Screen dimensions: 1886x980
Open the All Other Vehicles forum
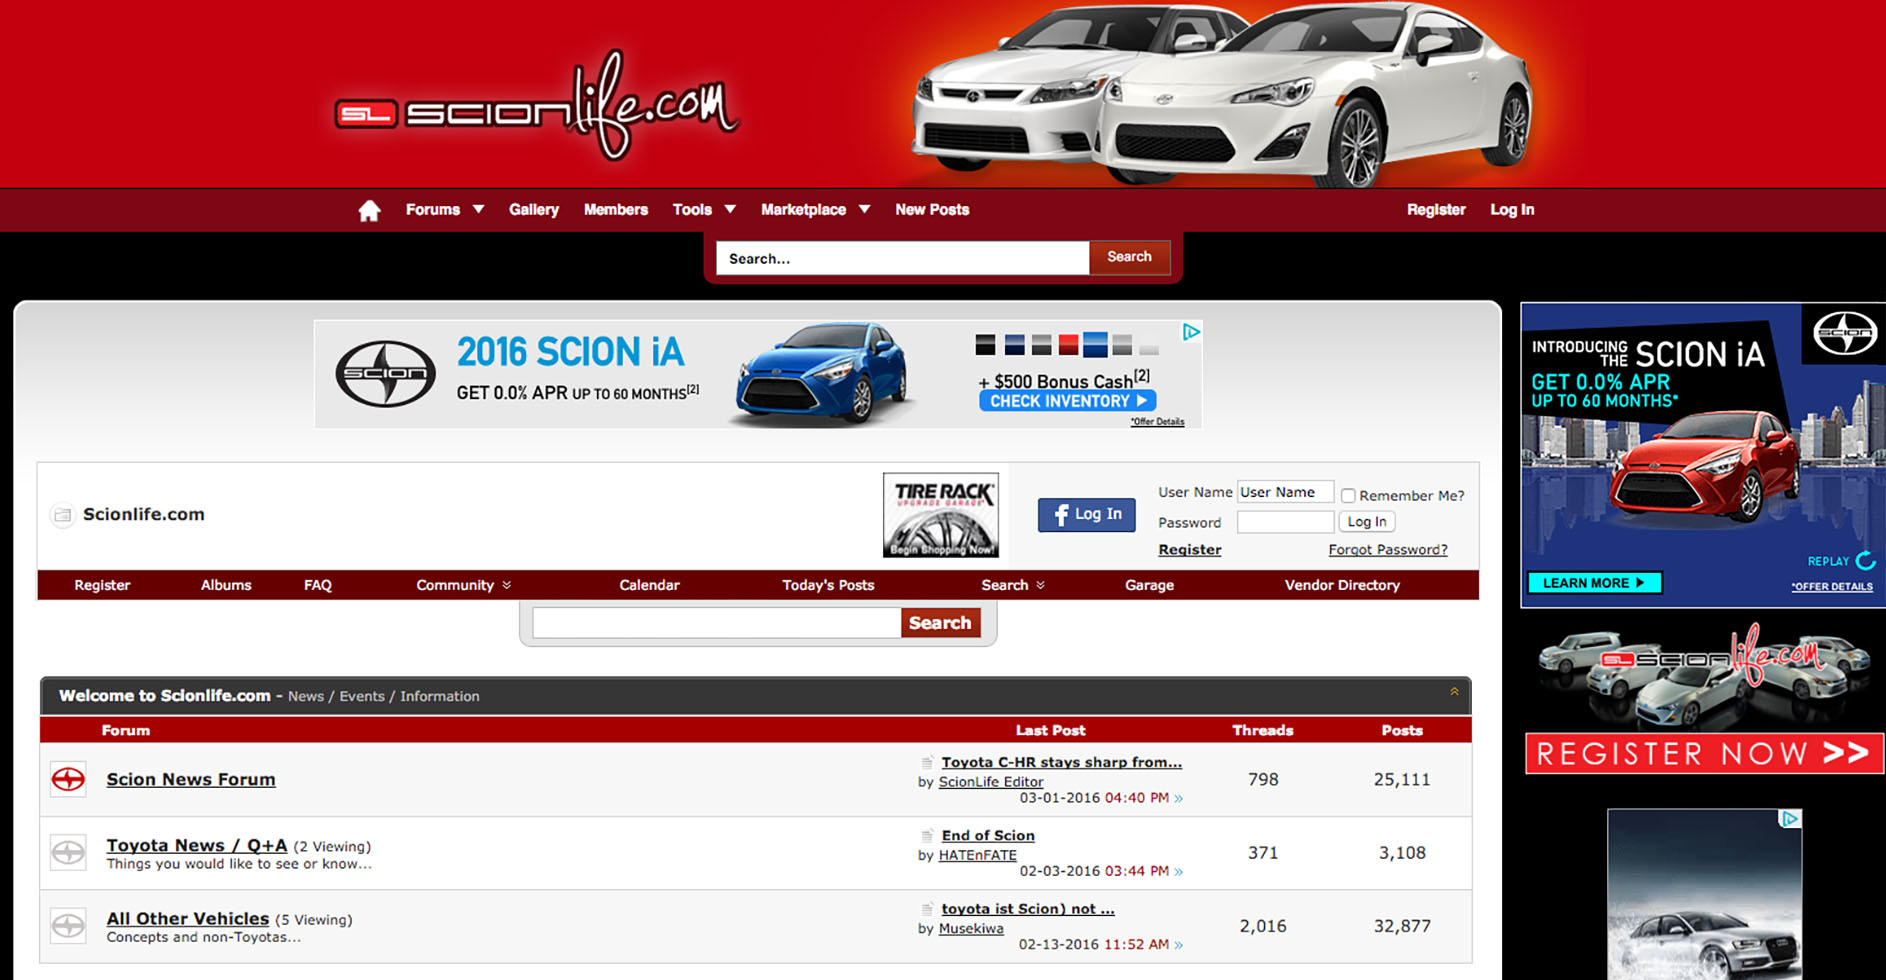188,918
